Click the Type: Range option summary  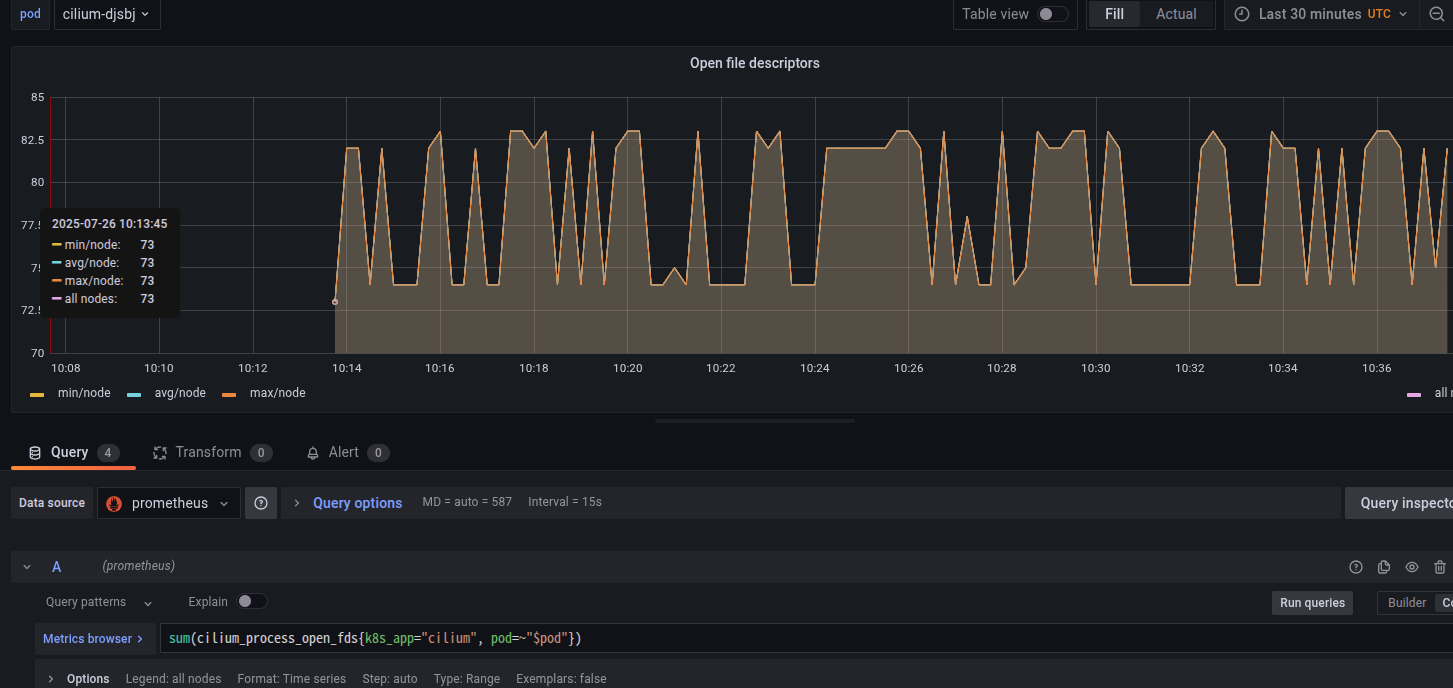pos(467,679)
